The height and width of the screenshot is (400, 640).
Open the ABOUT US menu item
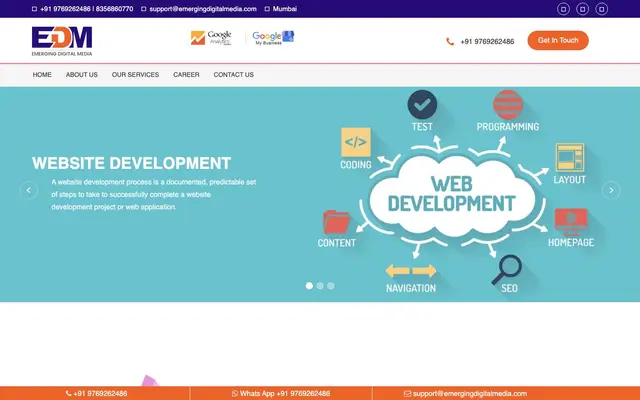coord(82,75)
